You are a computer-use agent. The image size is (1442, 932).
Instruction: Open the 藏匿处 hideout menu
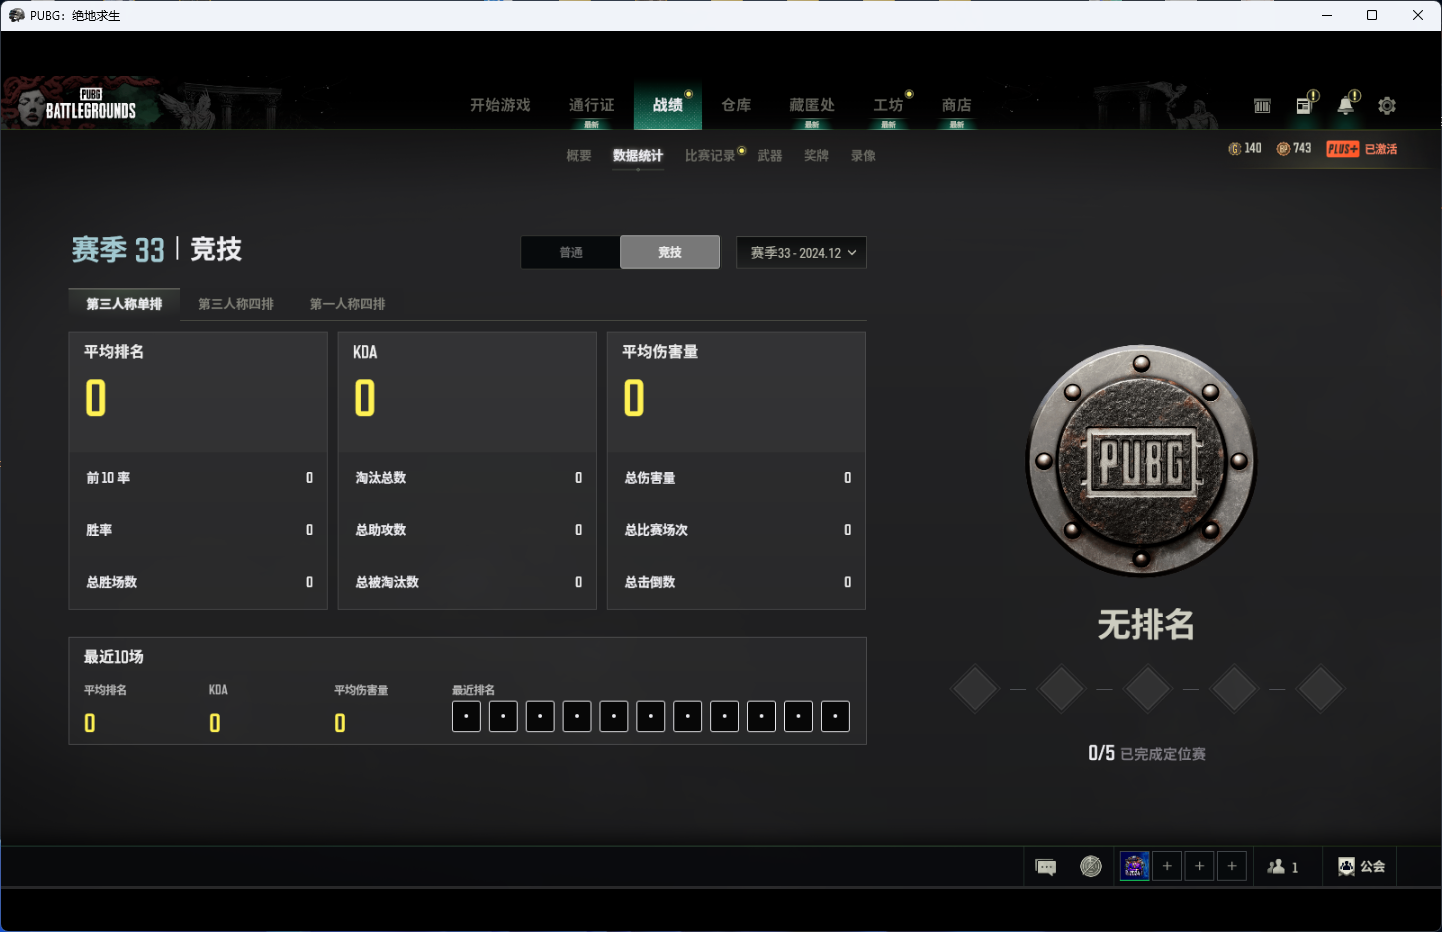(812, 105)
